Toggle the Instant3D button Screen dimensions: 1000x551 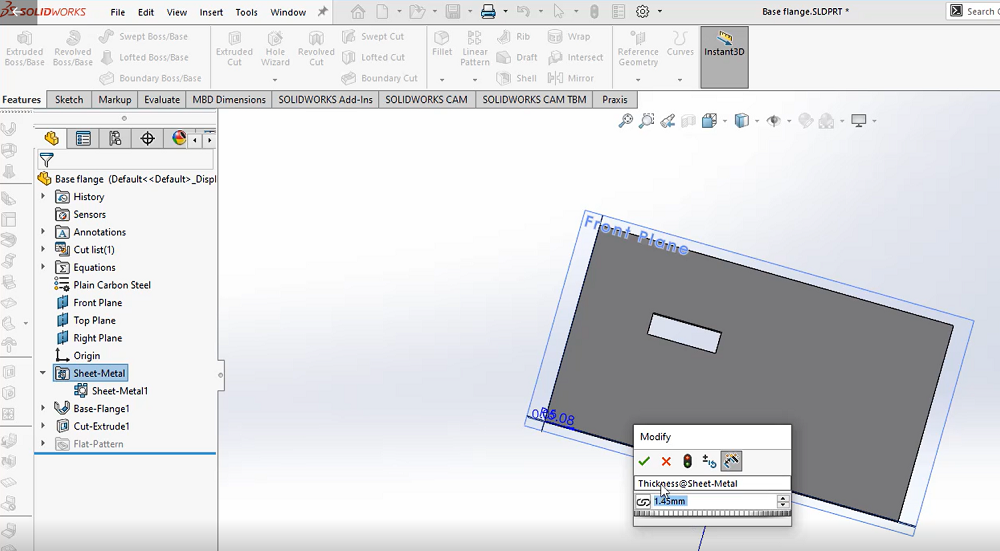[x=724, y=57]
